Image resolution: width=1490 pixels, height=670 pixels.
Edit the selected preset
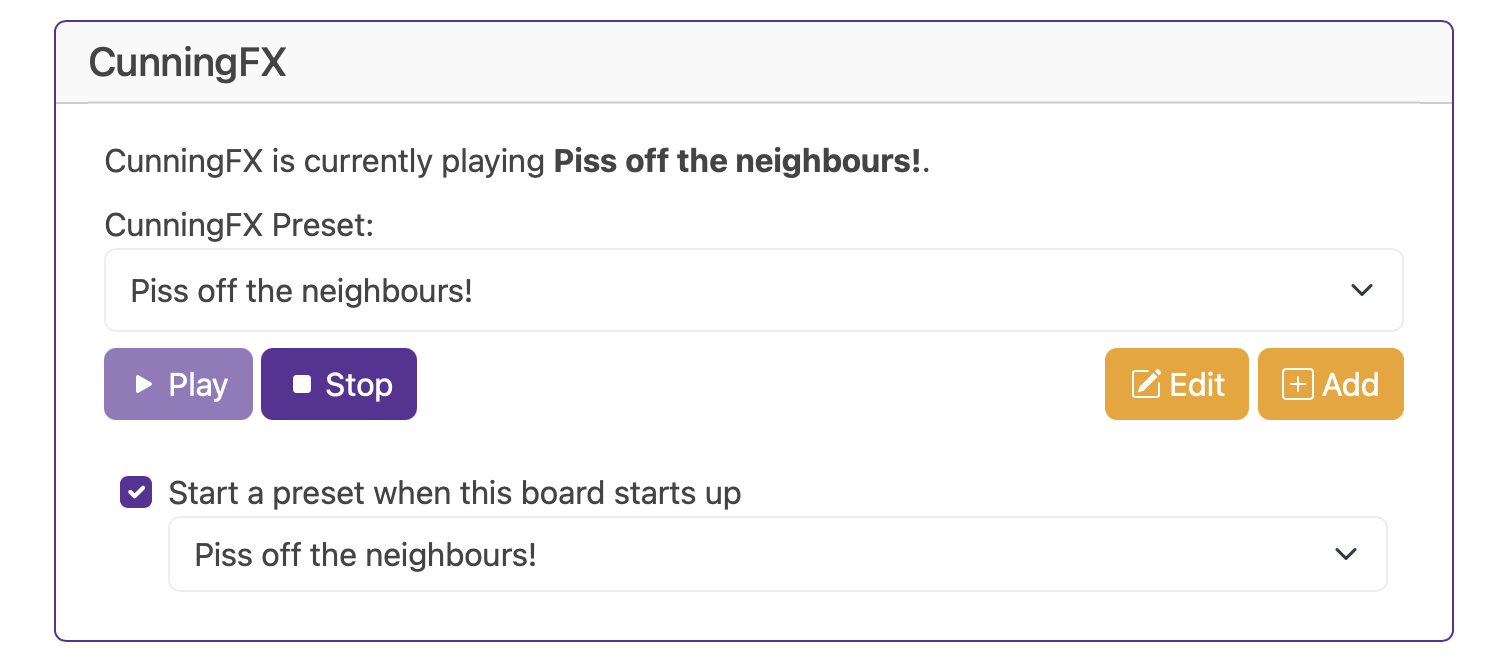coord(1177,384)
